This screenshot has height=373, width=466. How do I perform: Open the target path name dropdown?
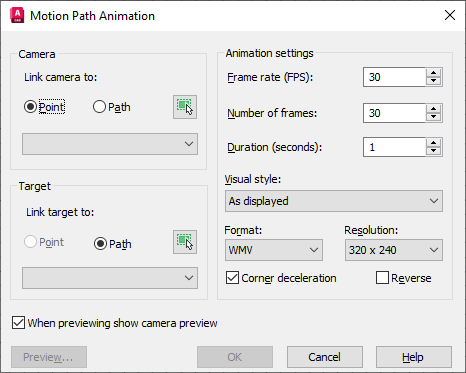click(110, 278)
